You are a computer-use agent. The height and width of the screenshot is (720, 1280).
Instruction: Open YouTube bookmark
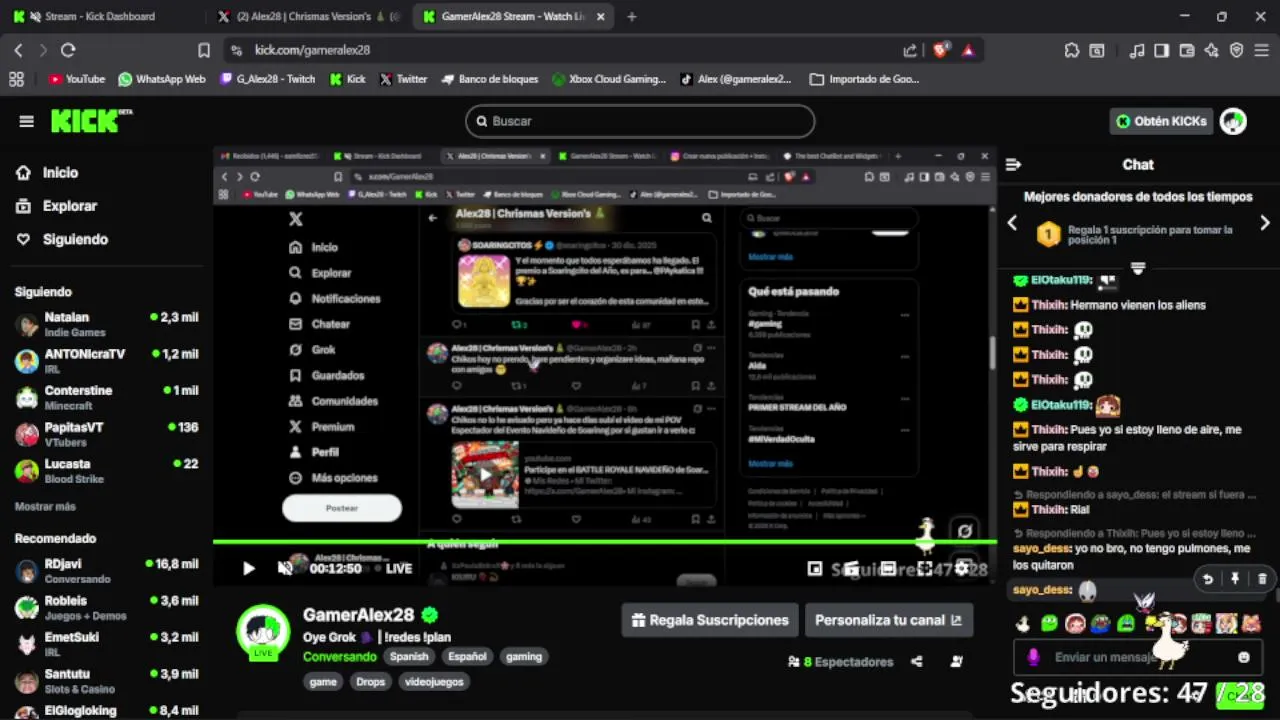pyautogui.click(x=76, y=79)
